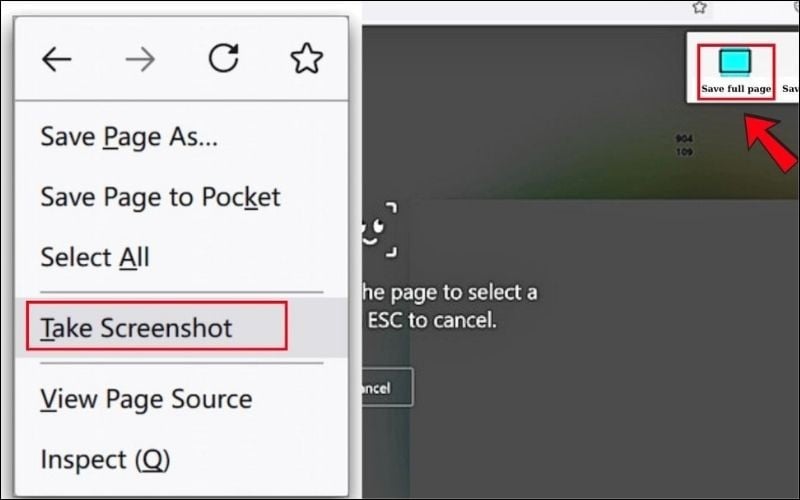This screenshot has height=500, width=800.
Task: Choose Select All in the context menu
Action: pyautogui.click(x=95, y=257)
